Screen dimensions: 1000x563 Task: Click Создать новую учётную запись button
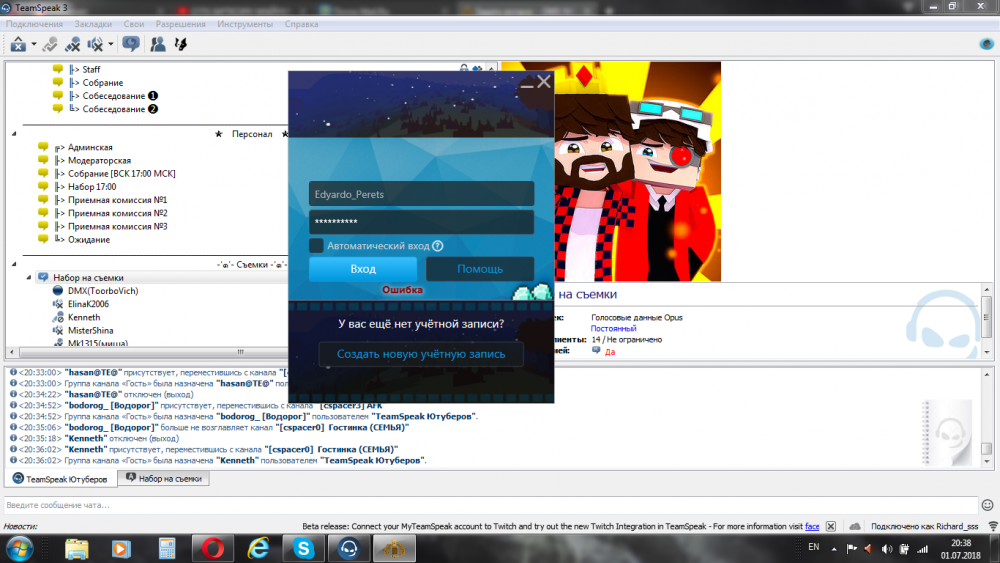pos(421,354)
